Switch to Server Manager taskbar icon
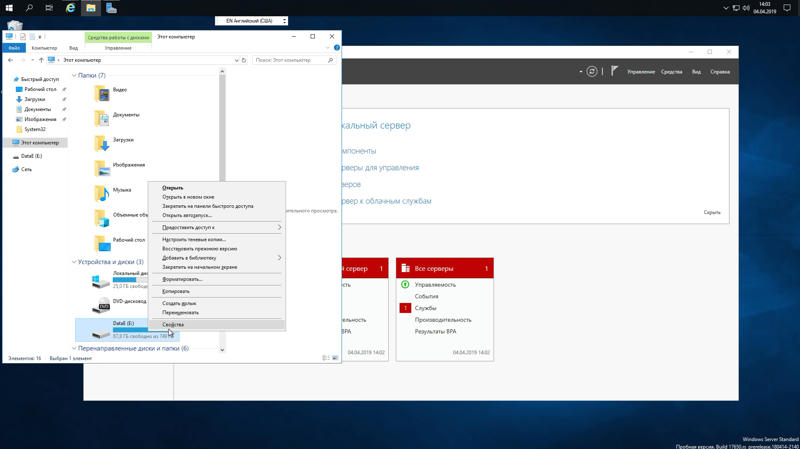Image resolution: width=800 pixels, height=449 pixels. (111, 8)
